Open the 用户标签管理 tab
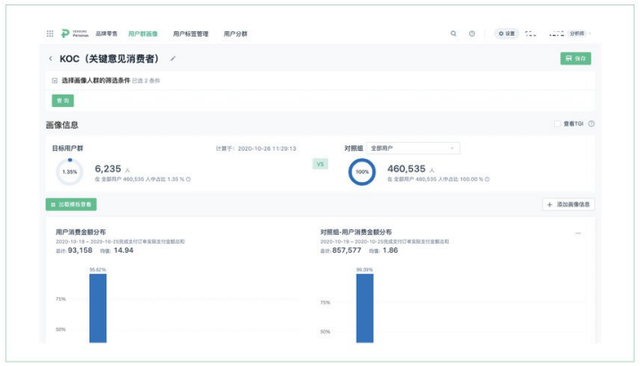This screenshot has height=366, width=640. tap(191, 34)
